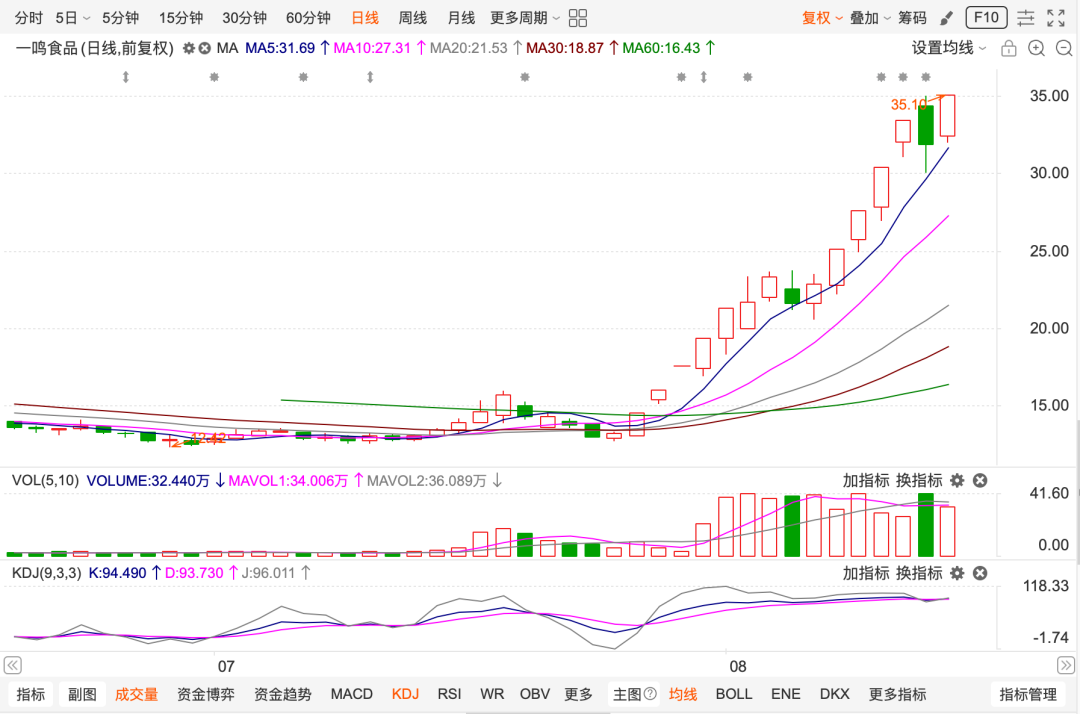The image size is (1080, 714).
Task: Enter fullscreen chart mode
Action: pyautogui.click(x=1056, y=18)
